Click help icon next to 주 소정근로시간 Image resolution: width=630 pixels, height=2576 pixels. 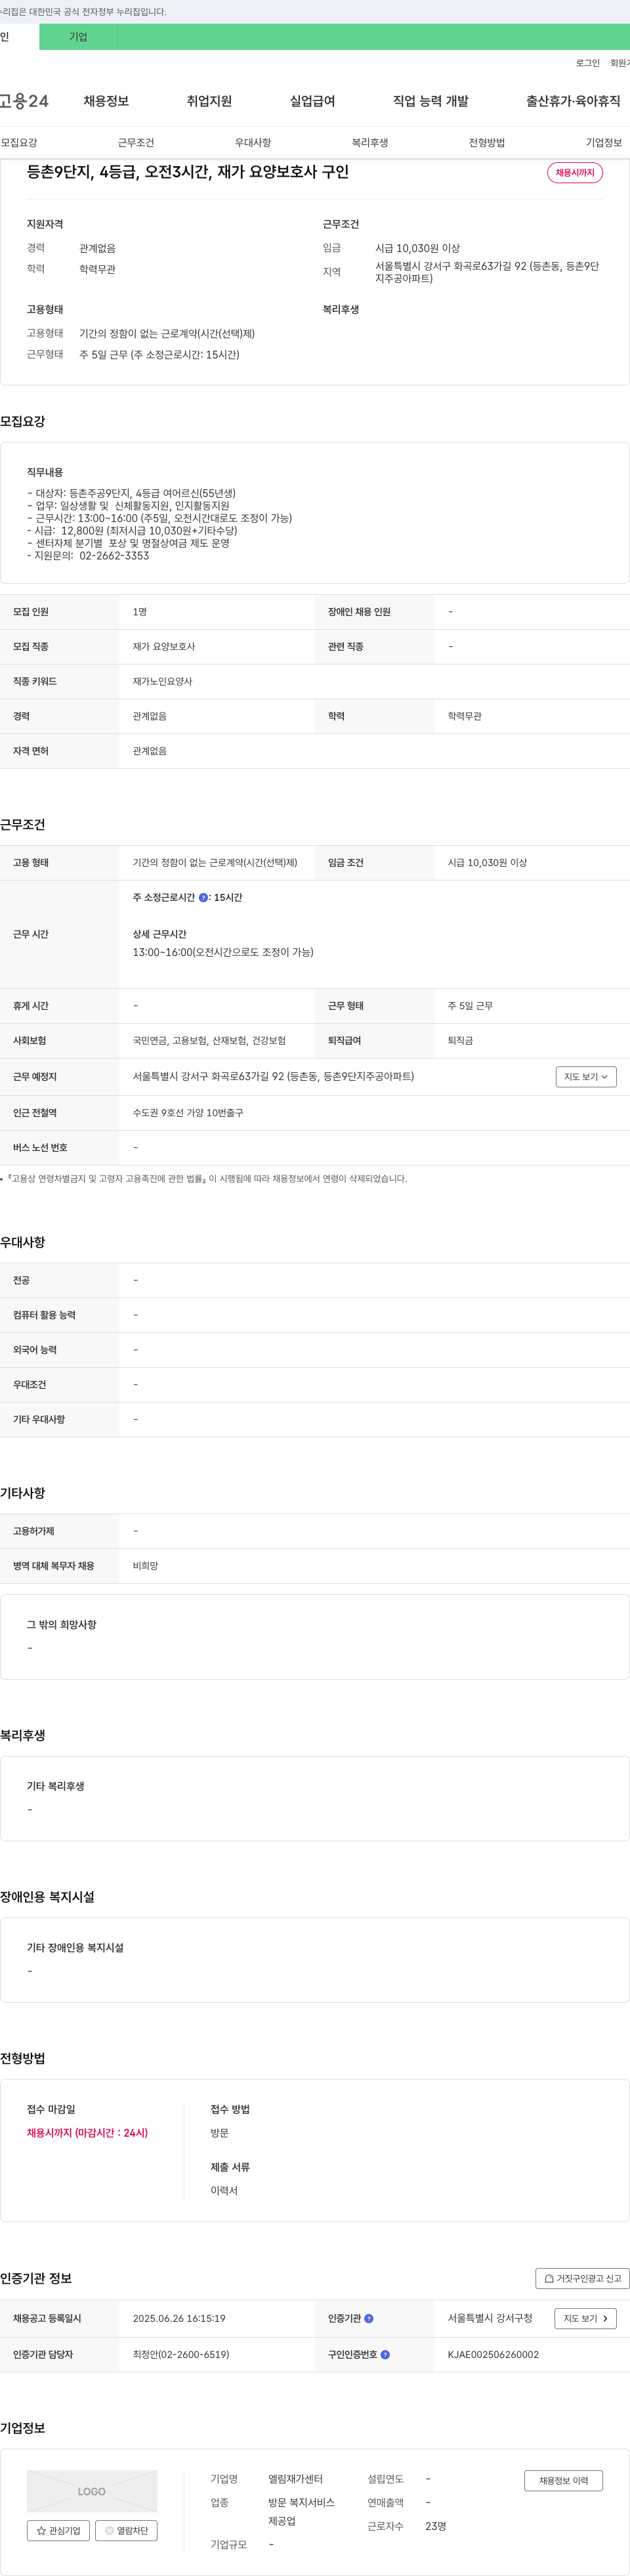[203, 898]
